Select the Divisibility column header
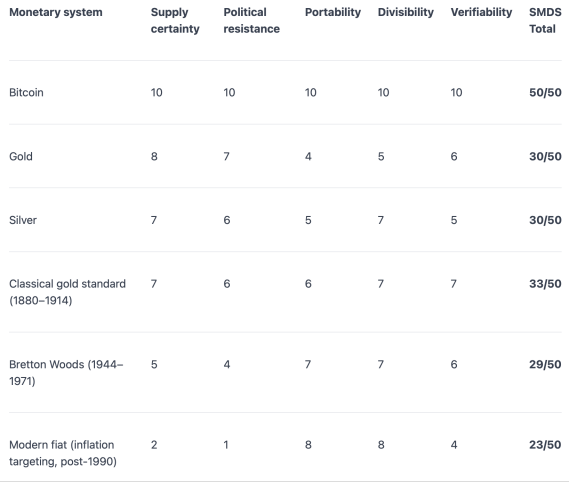The image size is (569, 482). [406, 12]
